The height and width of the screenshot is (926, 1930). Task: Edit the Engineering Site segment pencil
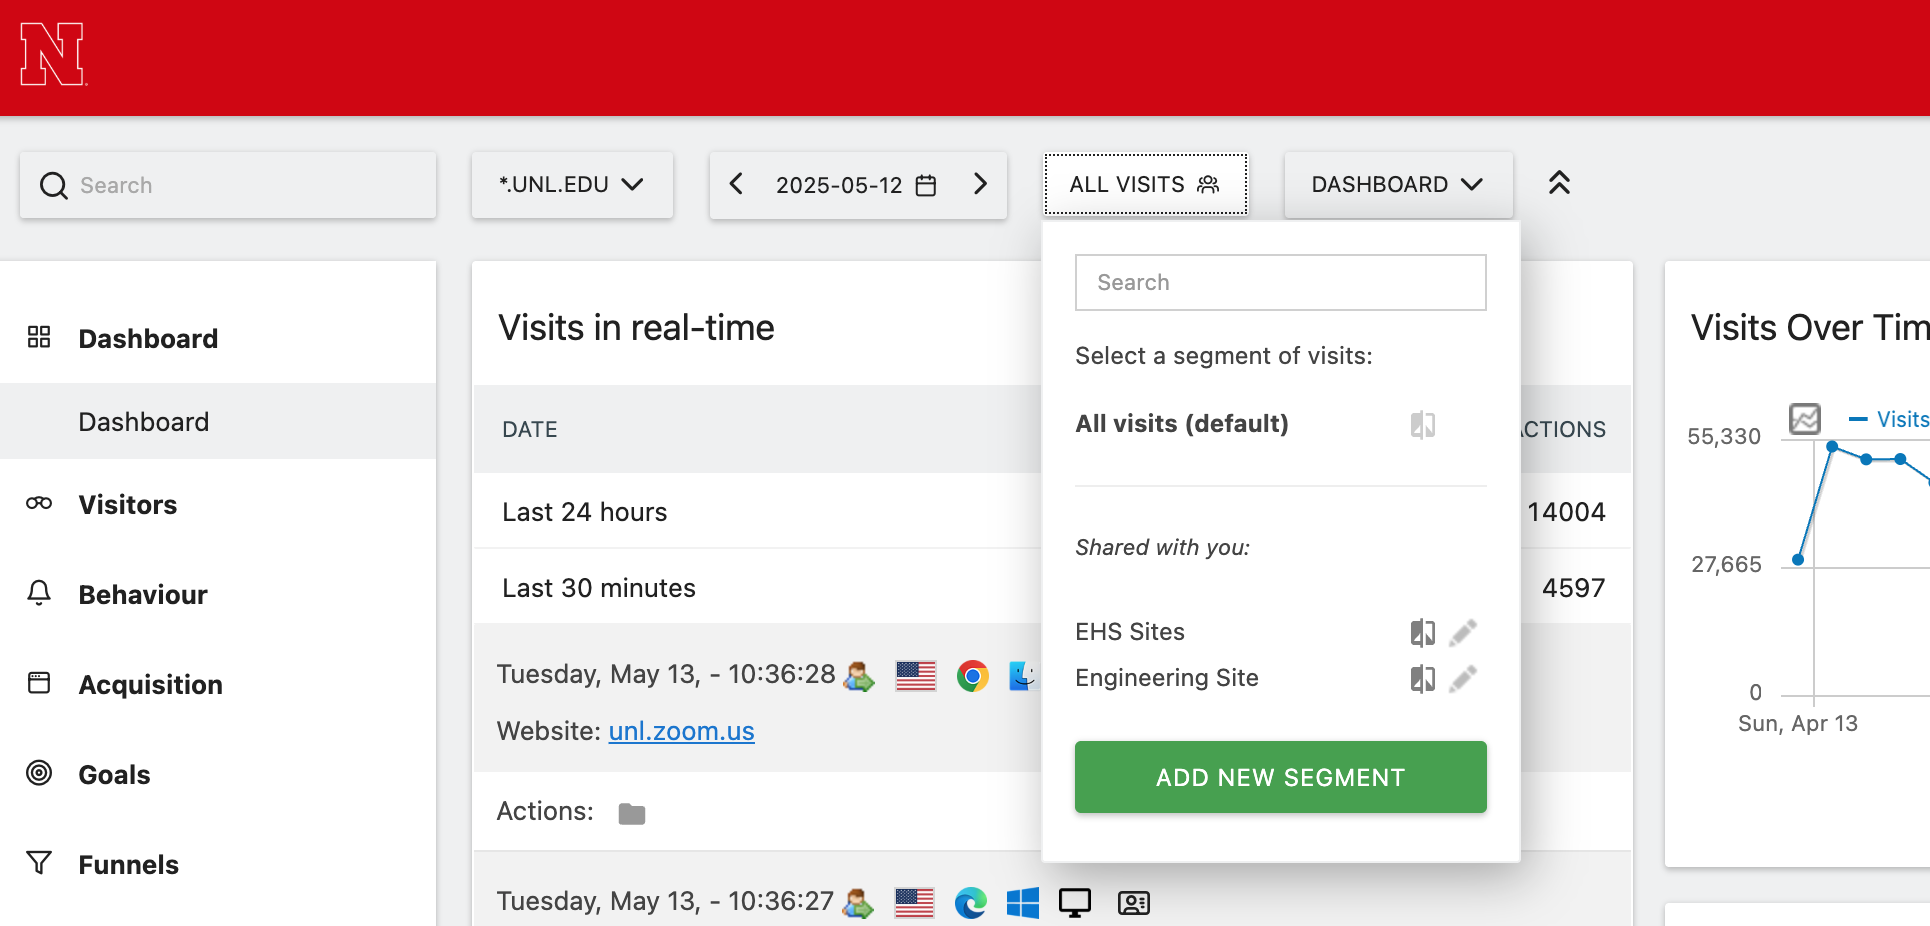(x=1463, y=679)
